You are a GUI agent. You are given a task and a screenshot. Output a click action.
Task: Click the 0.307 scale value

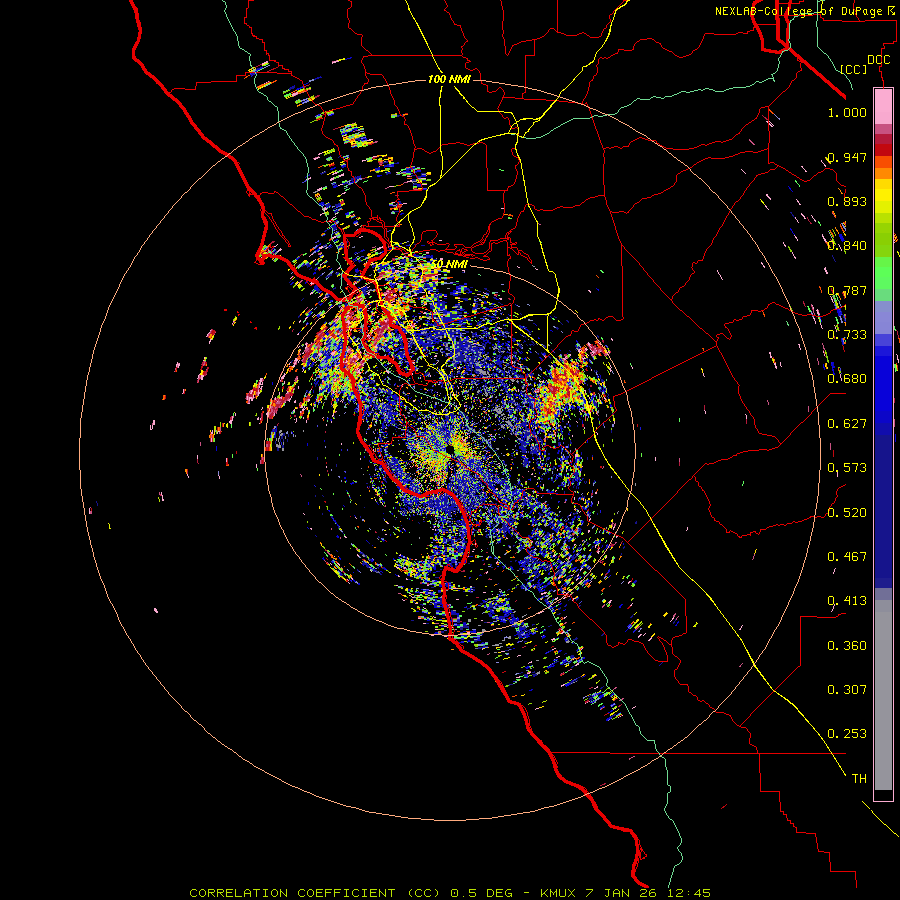click(847, 690)
